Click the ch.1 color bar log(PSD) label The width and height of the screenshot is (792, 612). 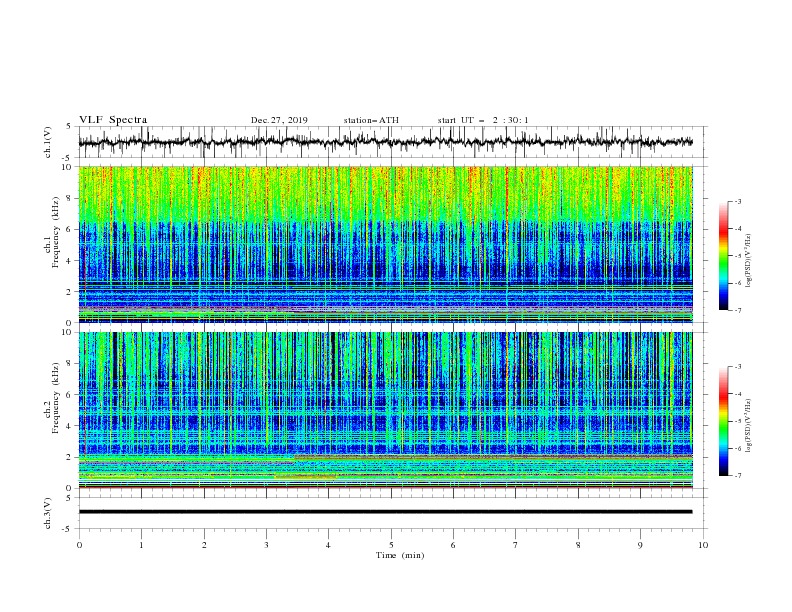(749, 261)
